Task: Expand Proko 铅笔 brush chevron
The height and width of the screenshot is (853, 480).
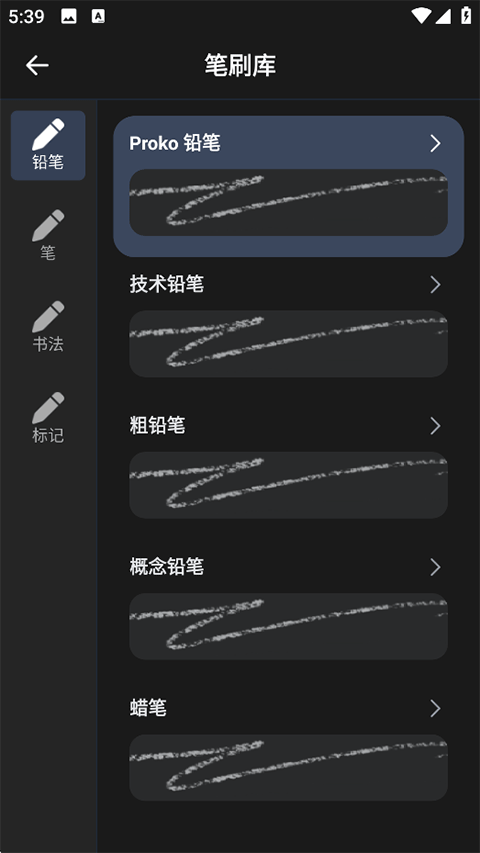Action: pos(435,144)
